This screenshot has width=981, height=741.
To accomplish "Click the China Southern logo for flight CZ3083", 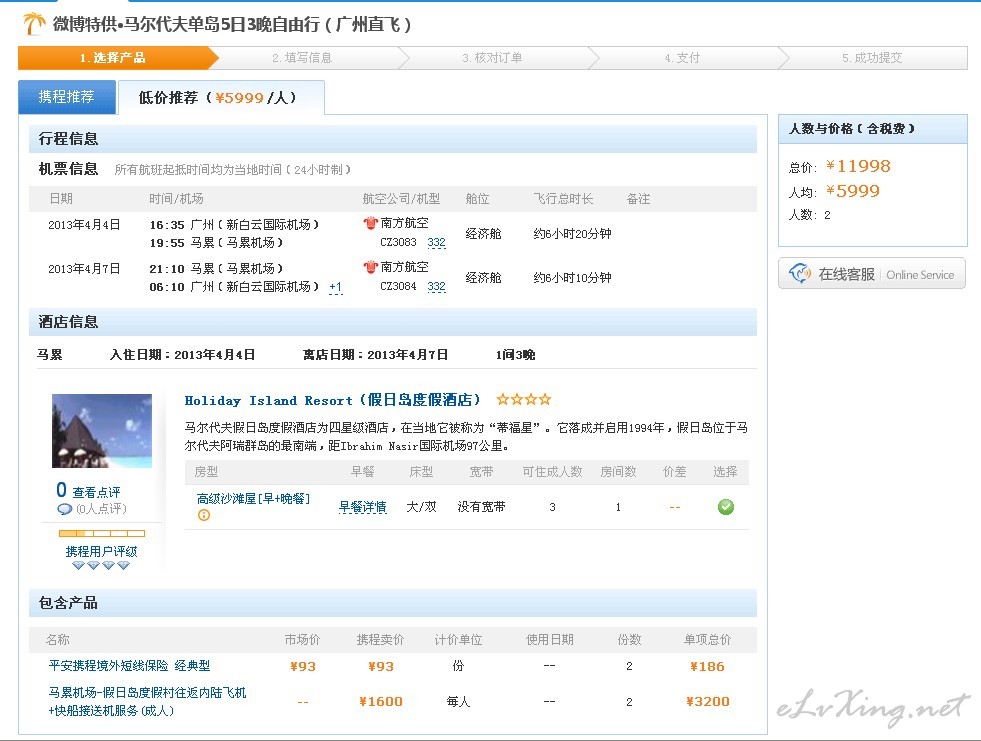I will (370, 223).
